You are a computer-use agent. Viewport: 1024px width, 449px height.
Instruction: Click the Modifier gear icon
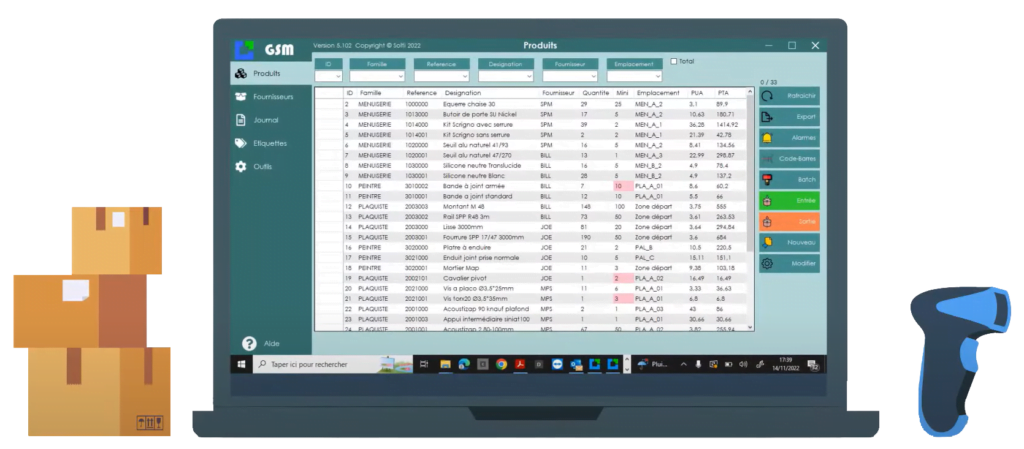tap(767, 264)
